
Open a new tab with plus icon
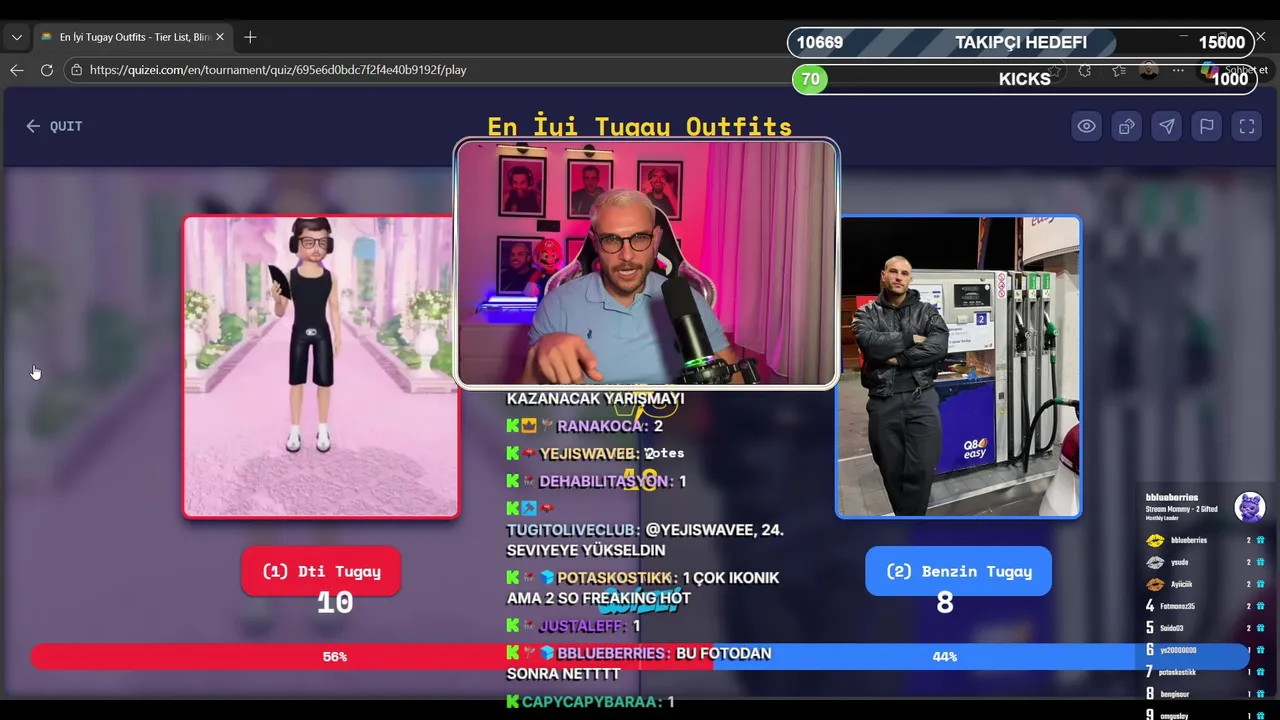250,37
